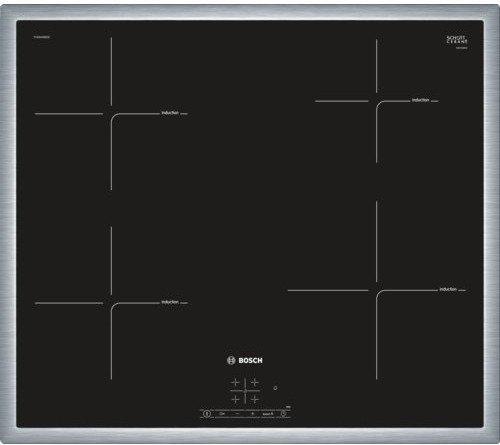This screenshot has width=500, height=445.
Task: Tap the main power button on the control strip
Action: pos(207,414)
